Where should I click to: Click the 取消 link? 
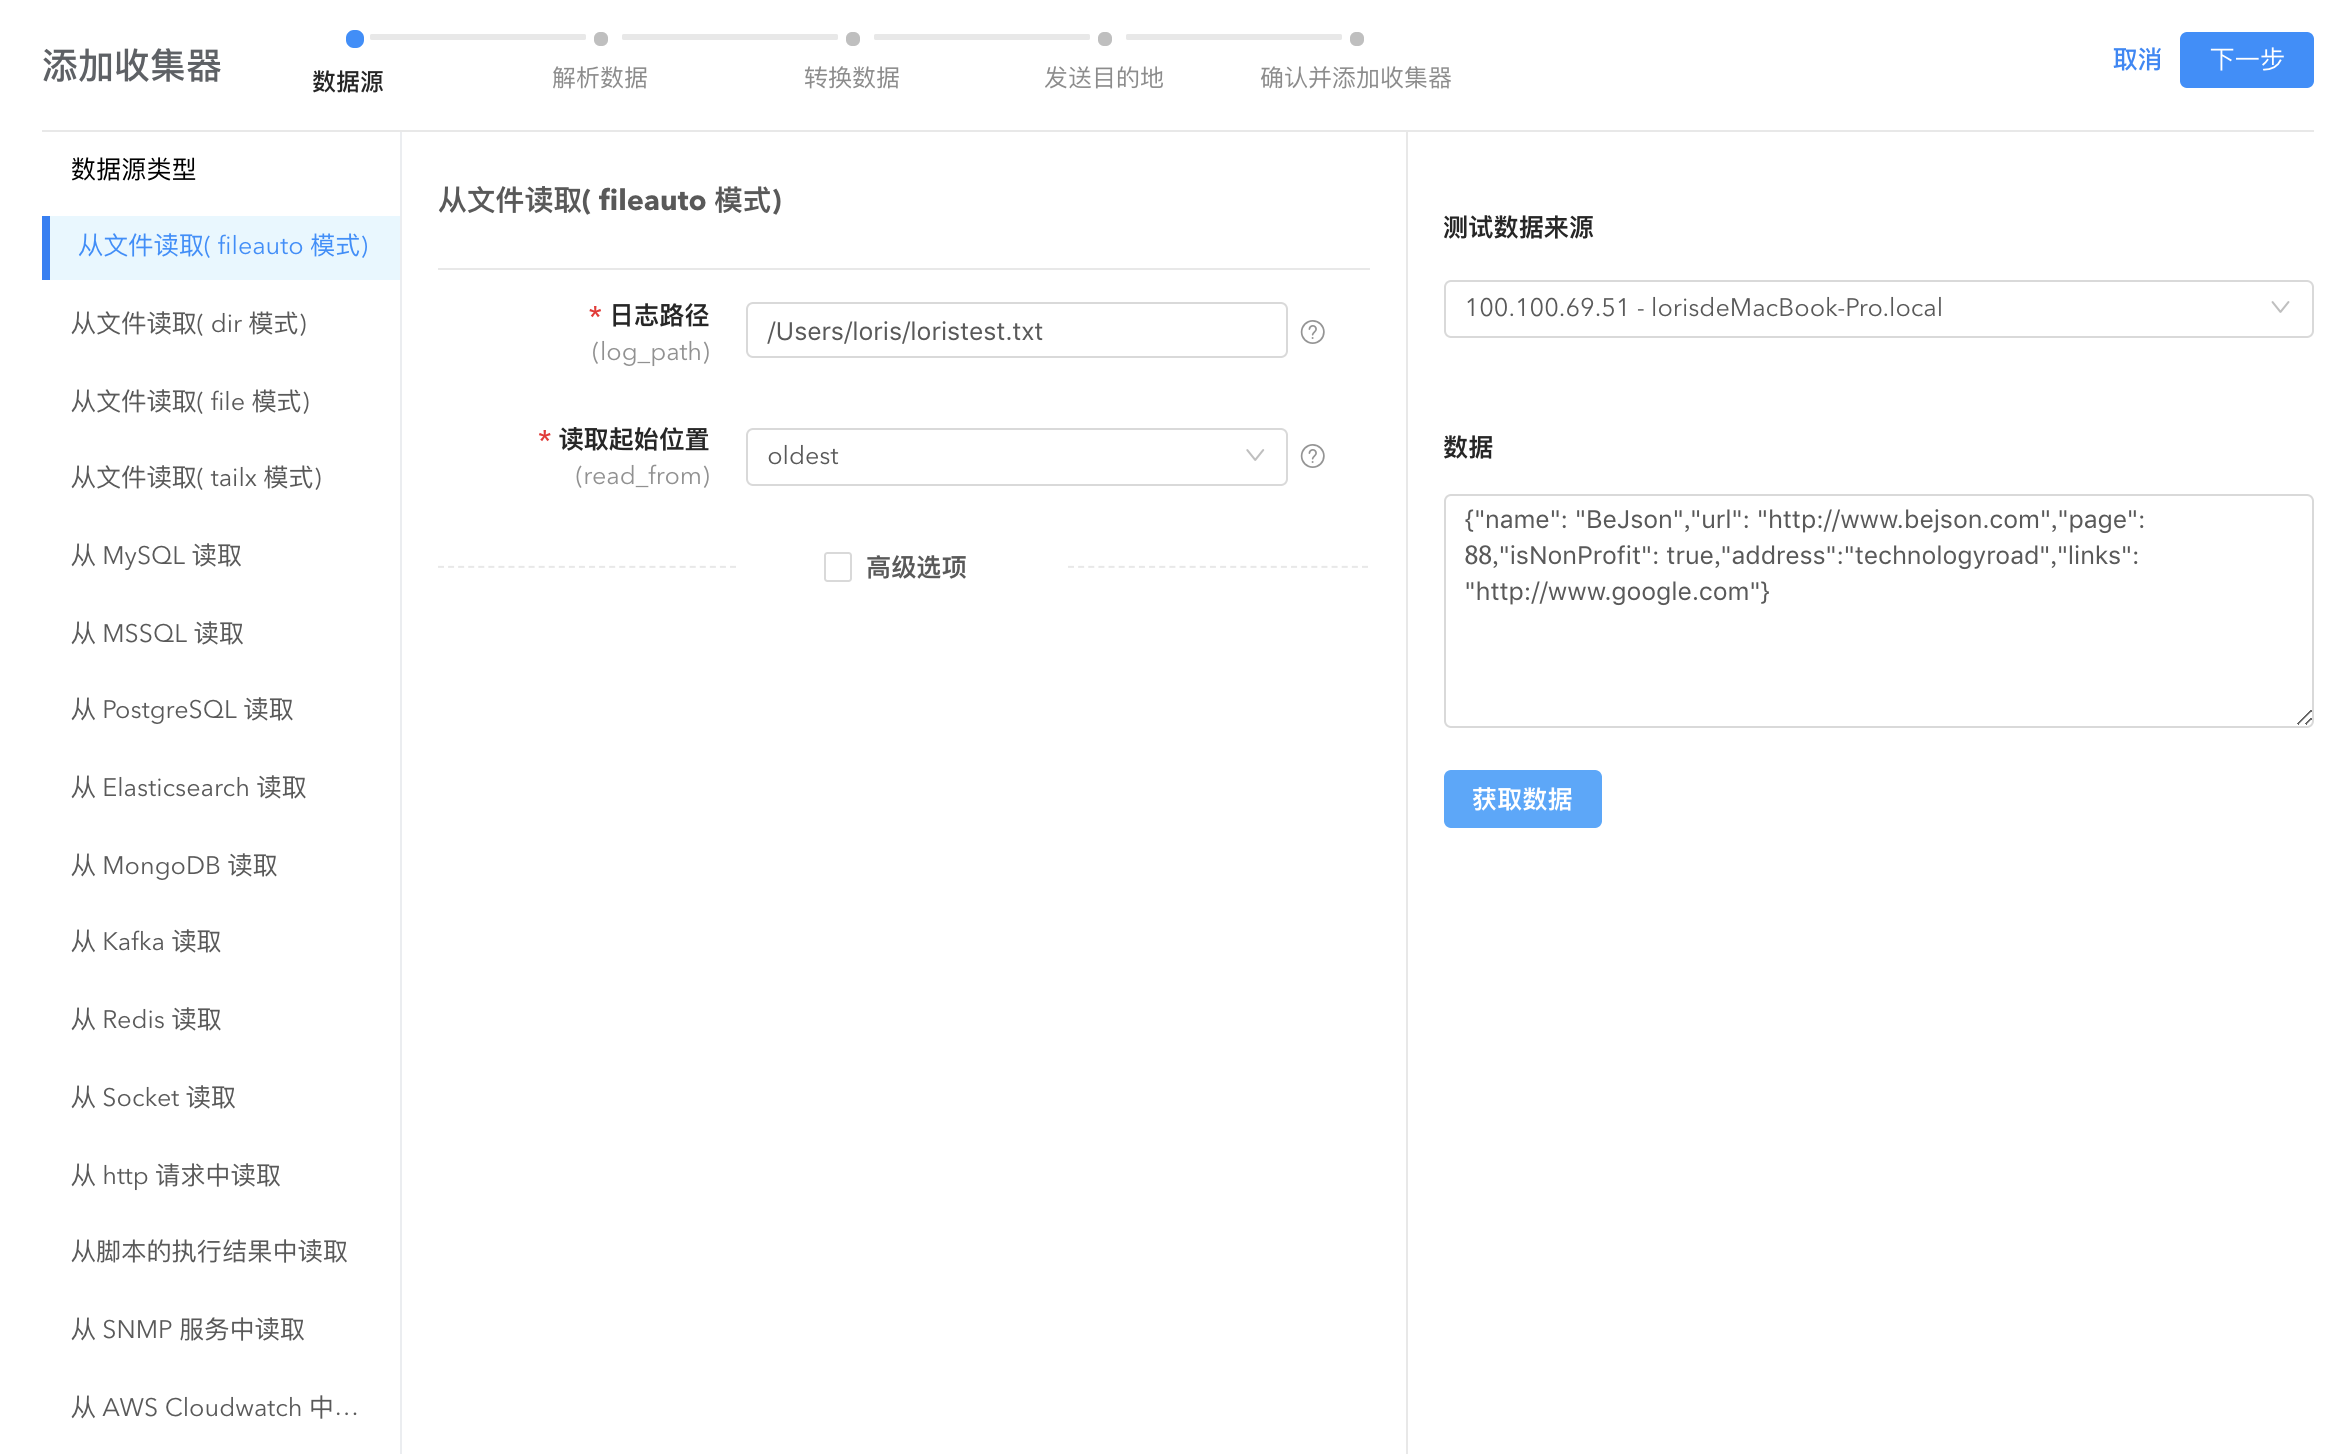click(2136, 60)
